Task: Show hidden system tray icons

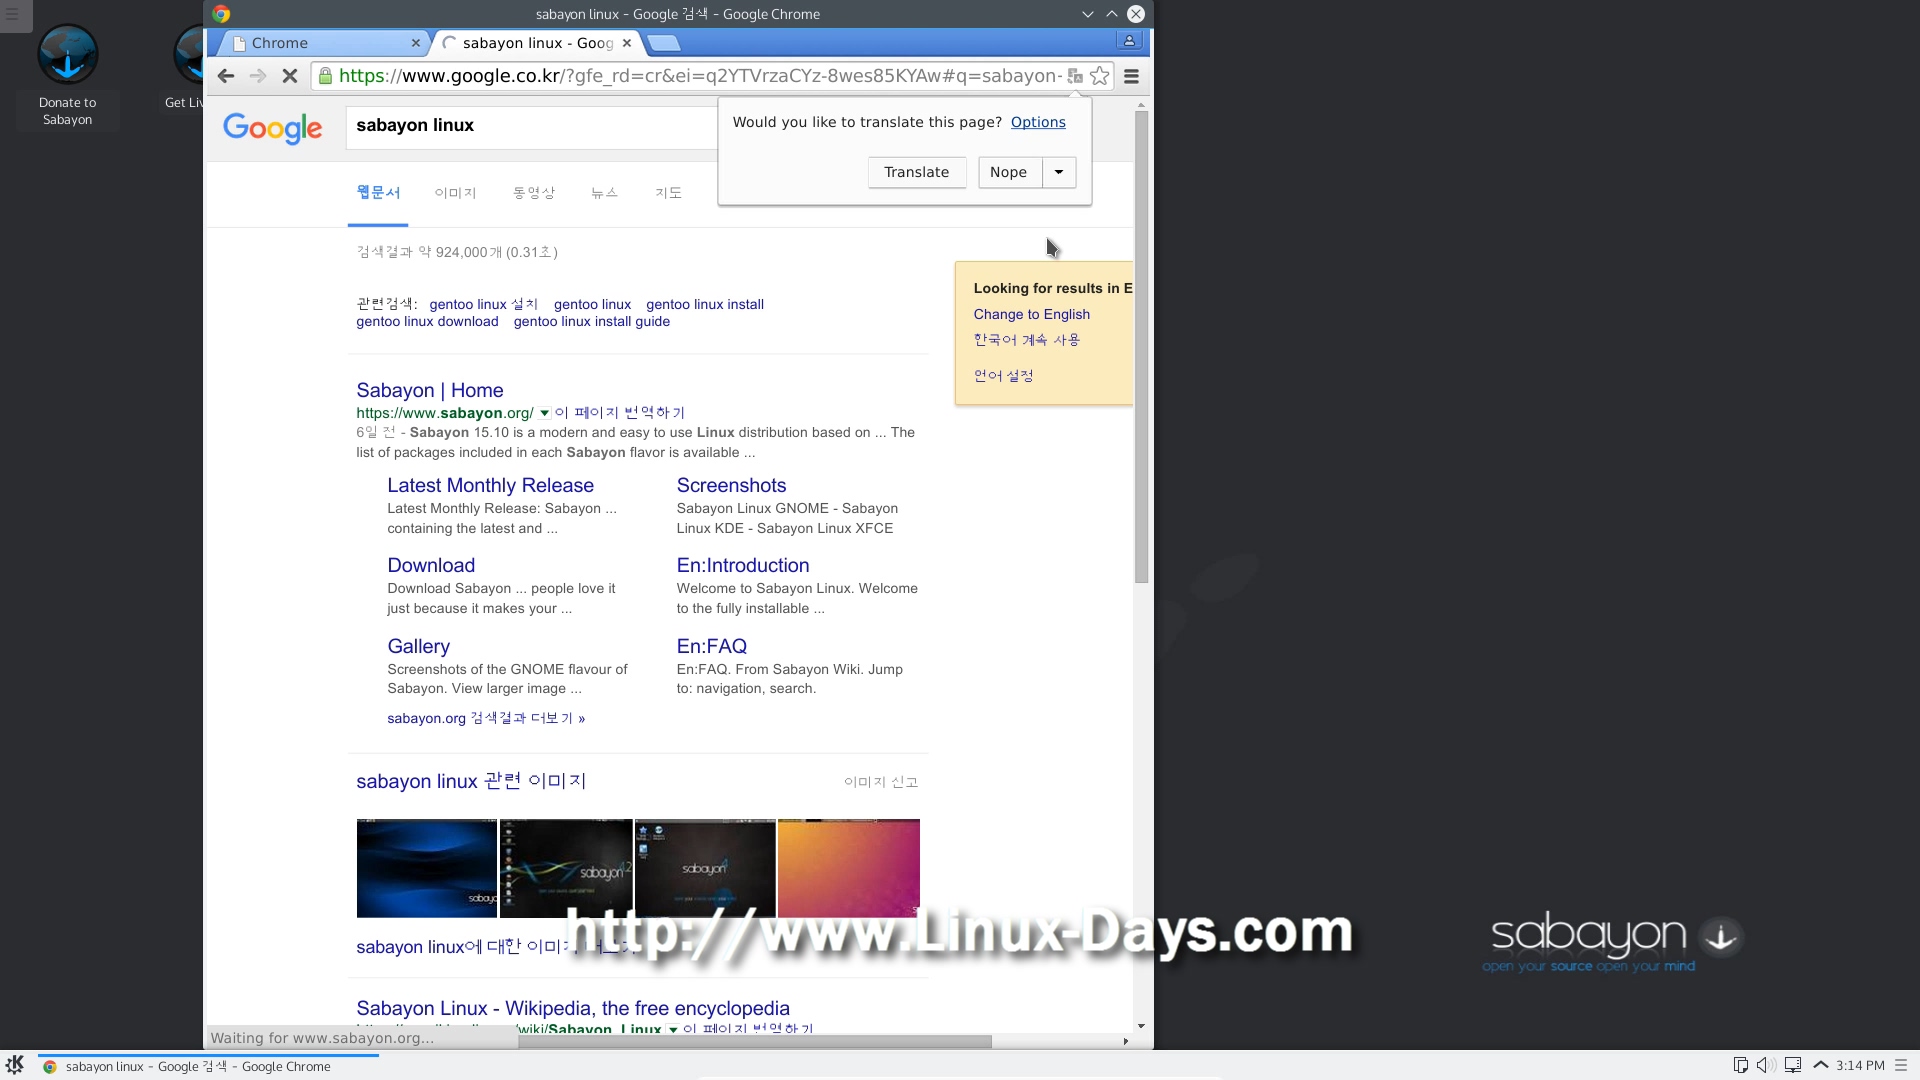Action: pos(1820,1065)
